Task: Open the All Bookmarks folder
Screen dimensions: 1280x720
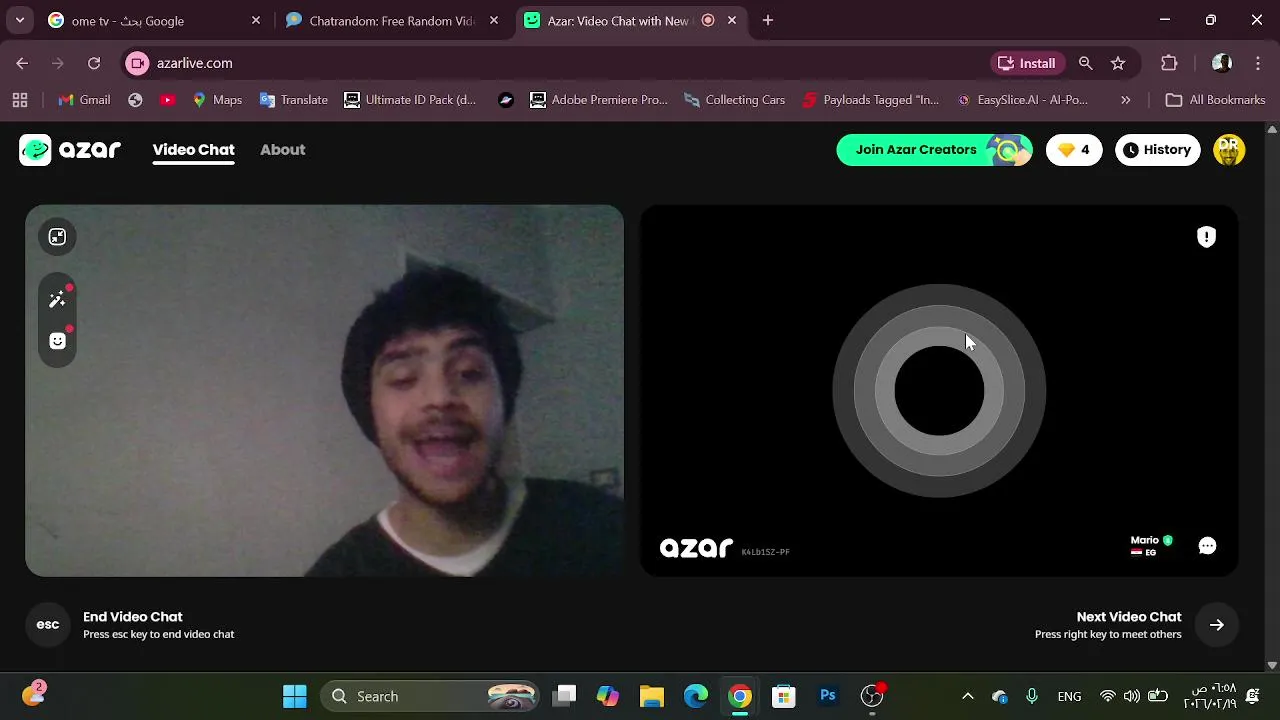Action: pos(1215,100)
